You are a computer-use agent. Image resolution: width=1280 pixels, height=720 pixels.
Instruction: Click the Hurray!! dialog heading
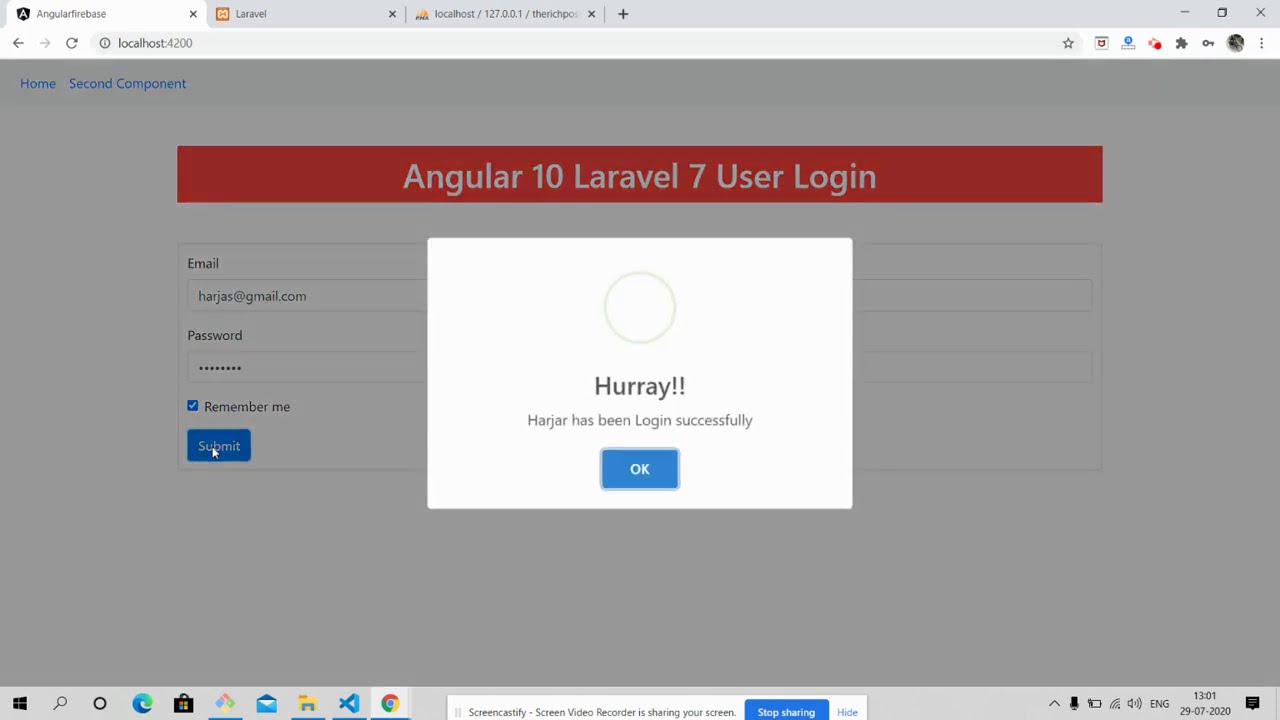click(x=640, y=386)
